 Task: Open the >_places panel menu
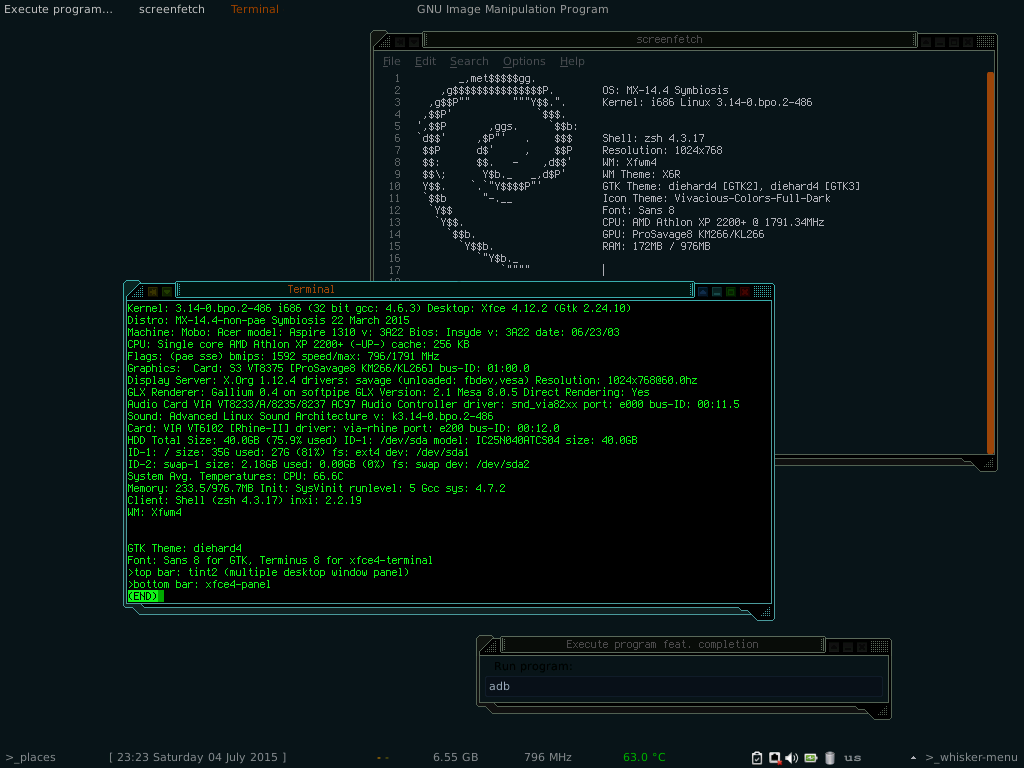[30, 758]
